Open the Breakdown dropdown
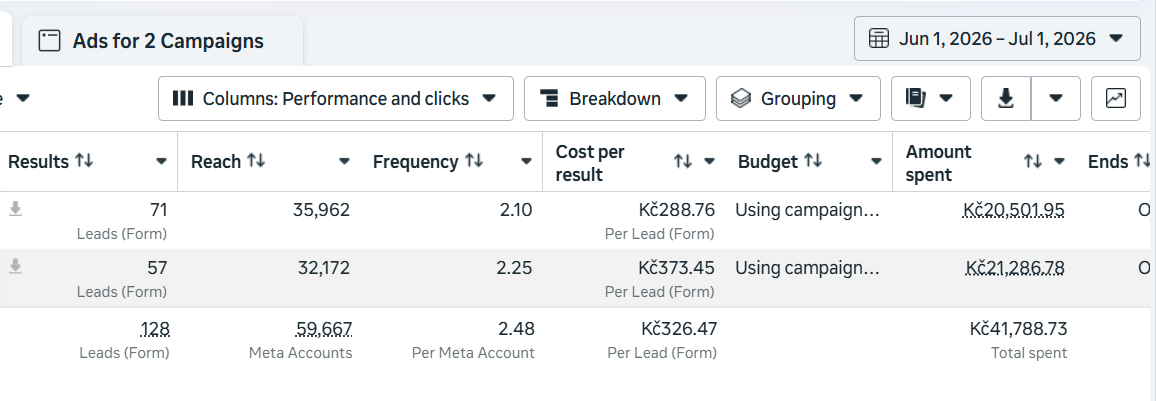Screen dimensions: 1156x401 click(614, 99)
